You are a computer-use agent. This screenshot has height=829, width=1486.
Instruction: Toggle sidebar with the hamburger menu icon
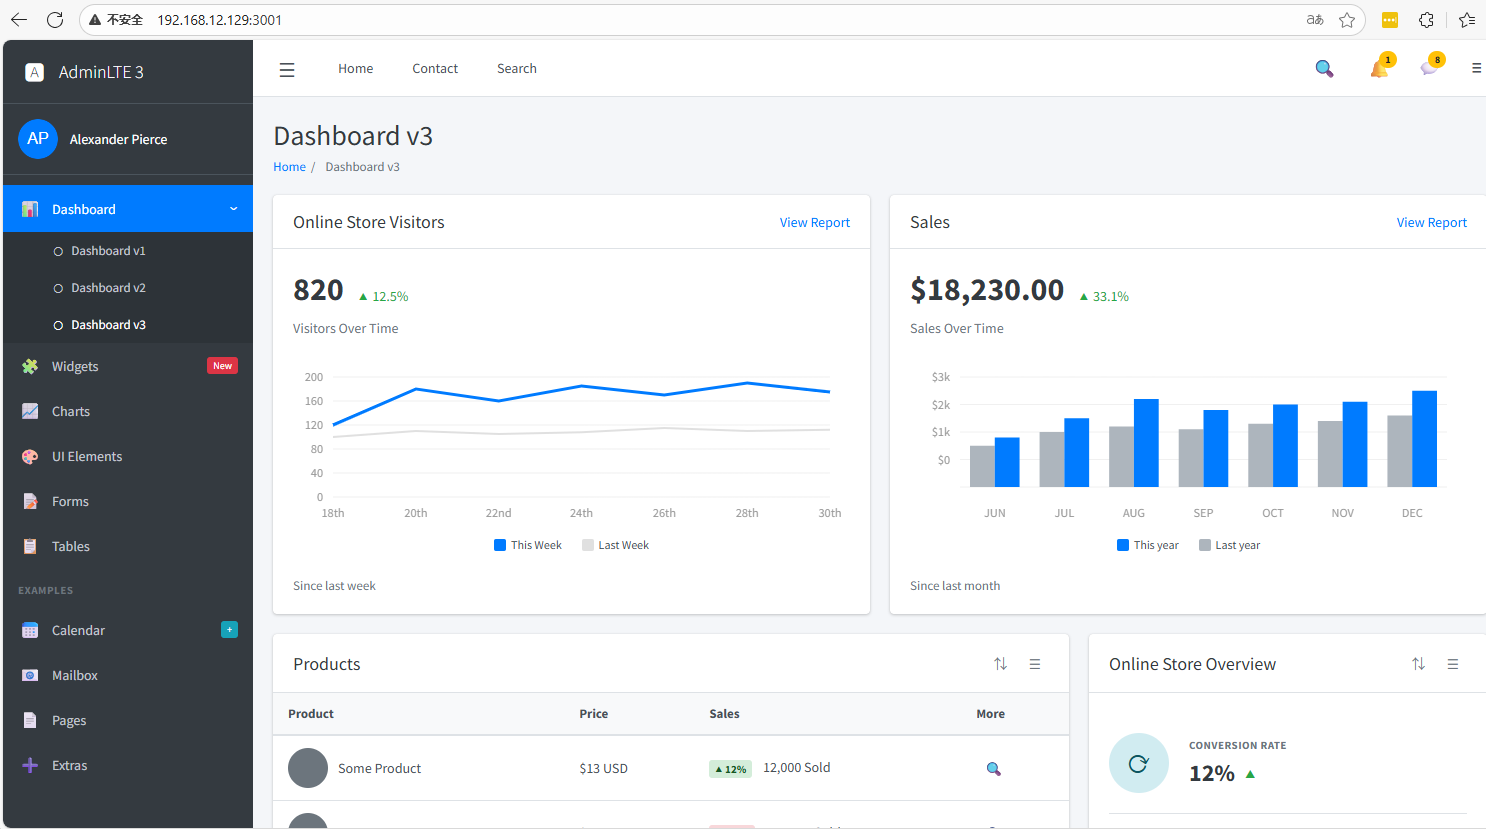pos(287,69)
